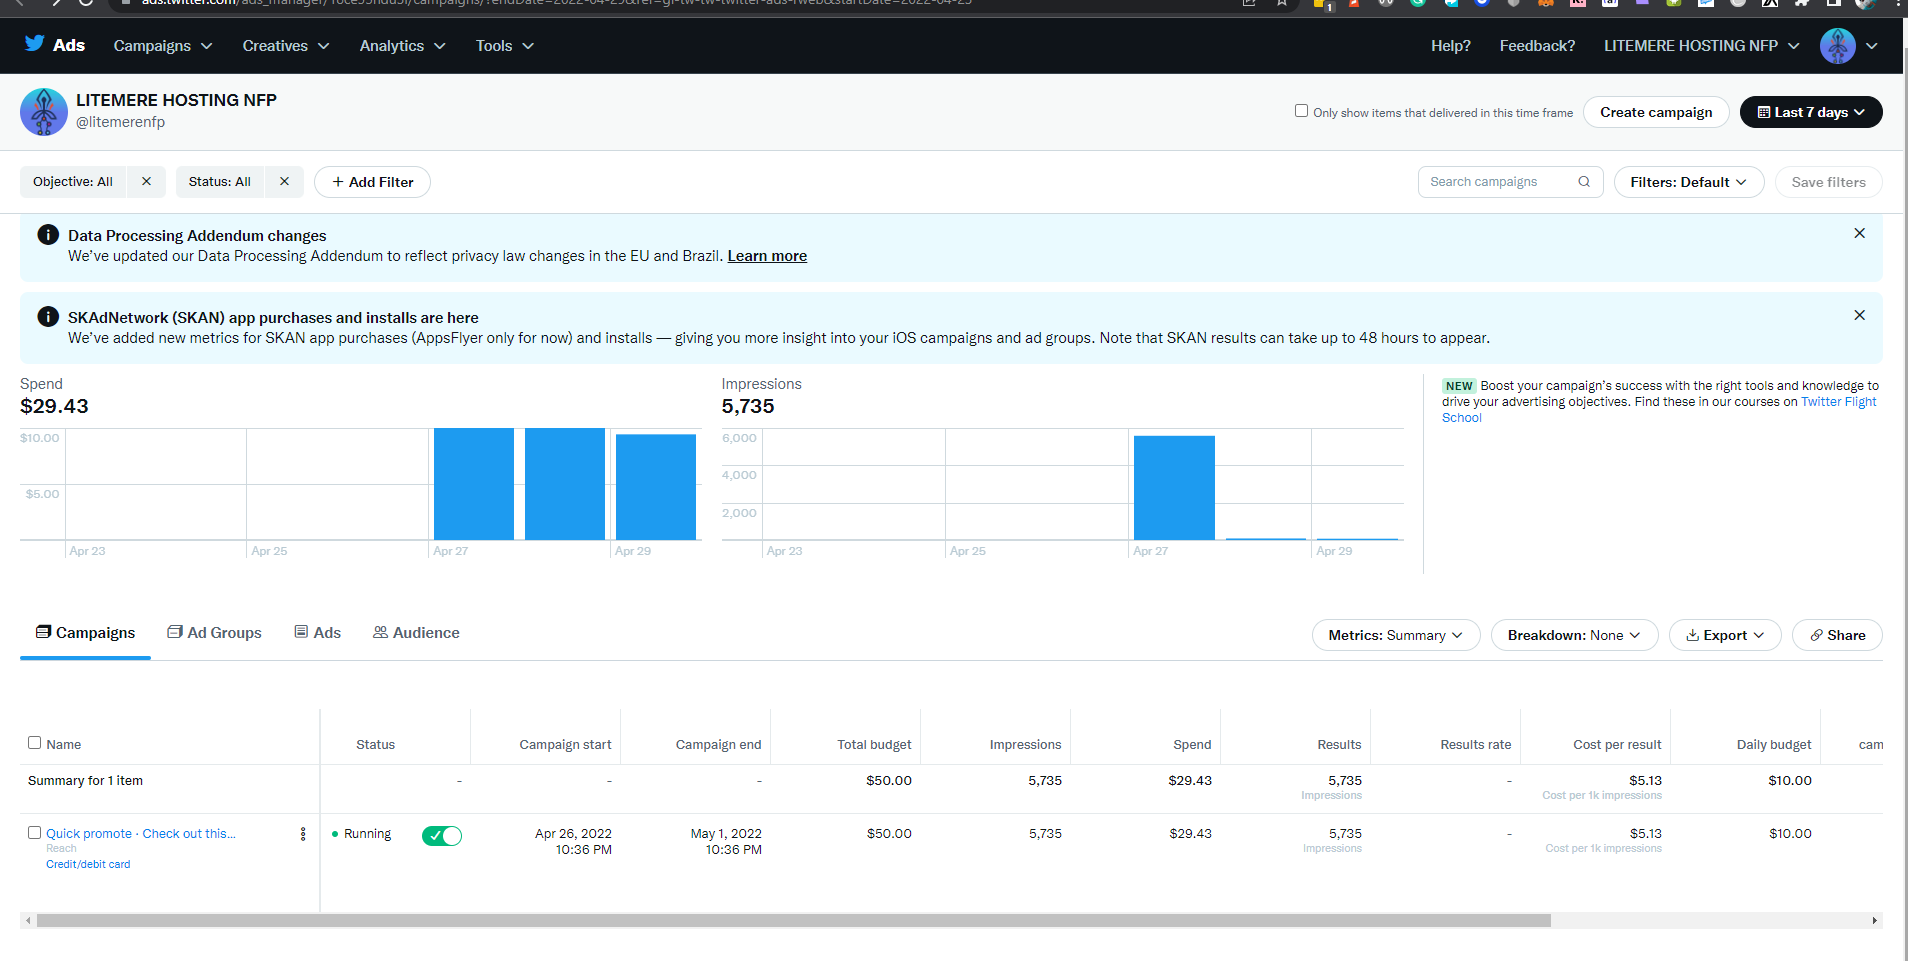This screenshot has height=961, width=1908.
Task: Sort by the Total budget column header
Action: 874,744
